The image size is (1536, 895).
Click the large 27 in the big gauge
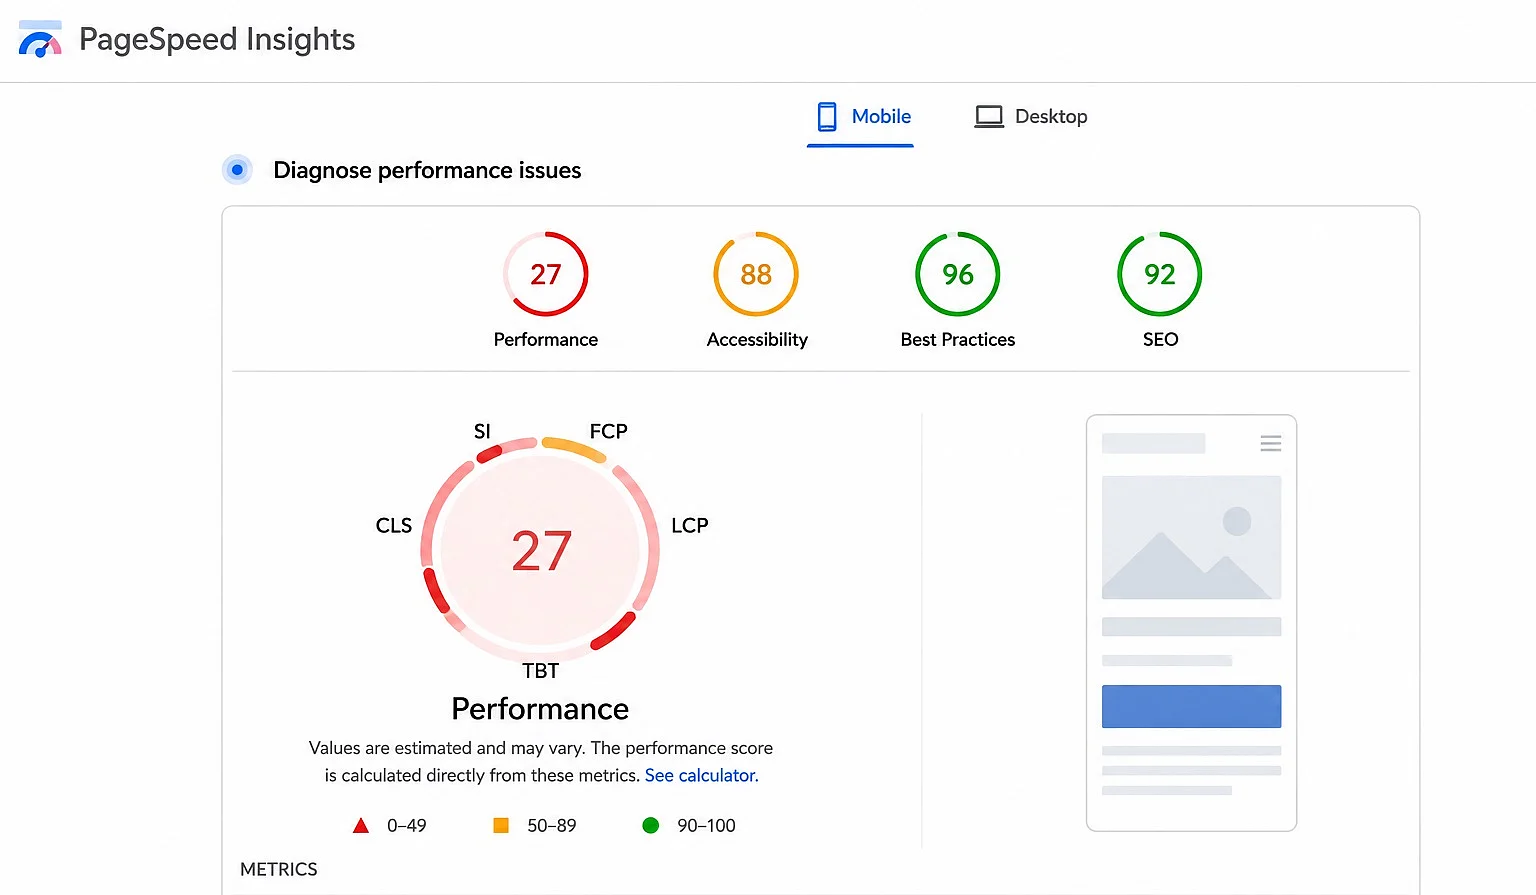click(x=541, y=552)
